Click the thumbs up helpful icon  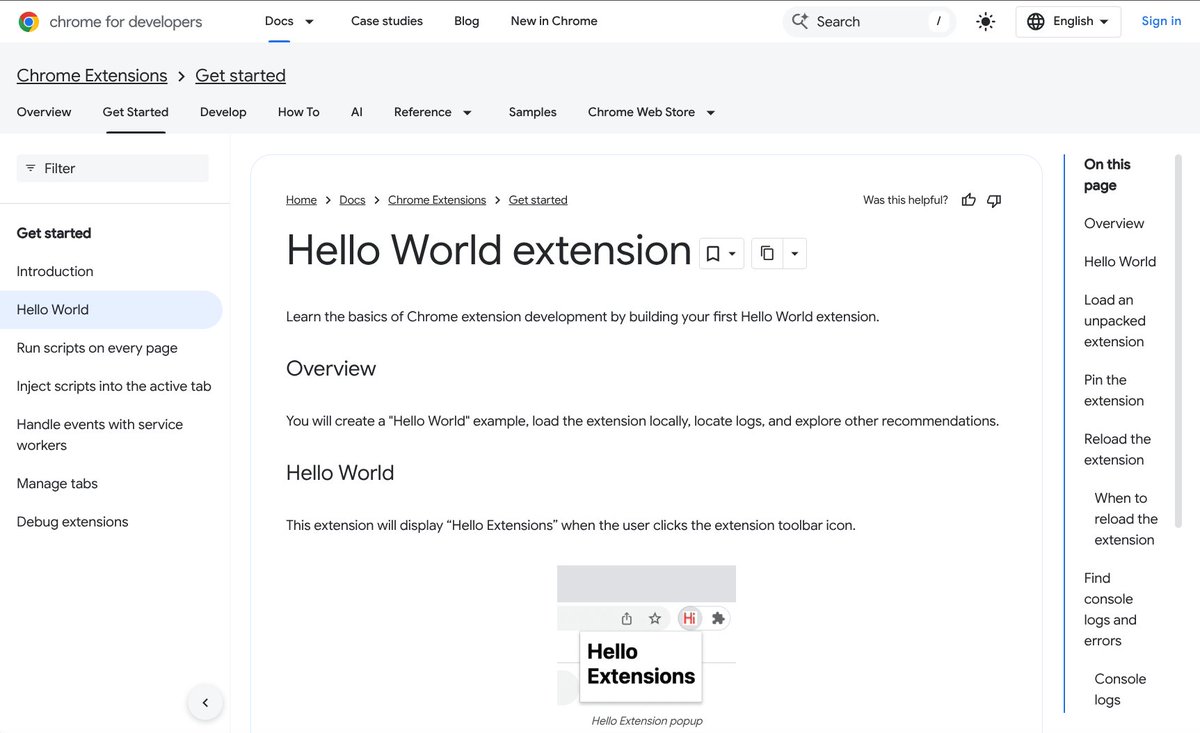(968, 200)
